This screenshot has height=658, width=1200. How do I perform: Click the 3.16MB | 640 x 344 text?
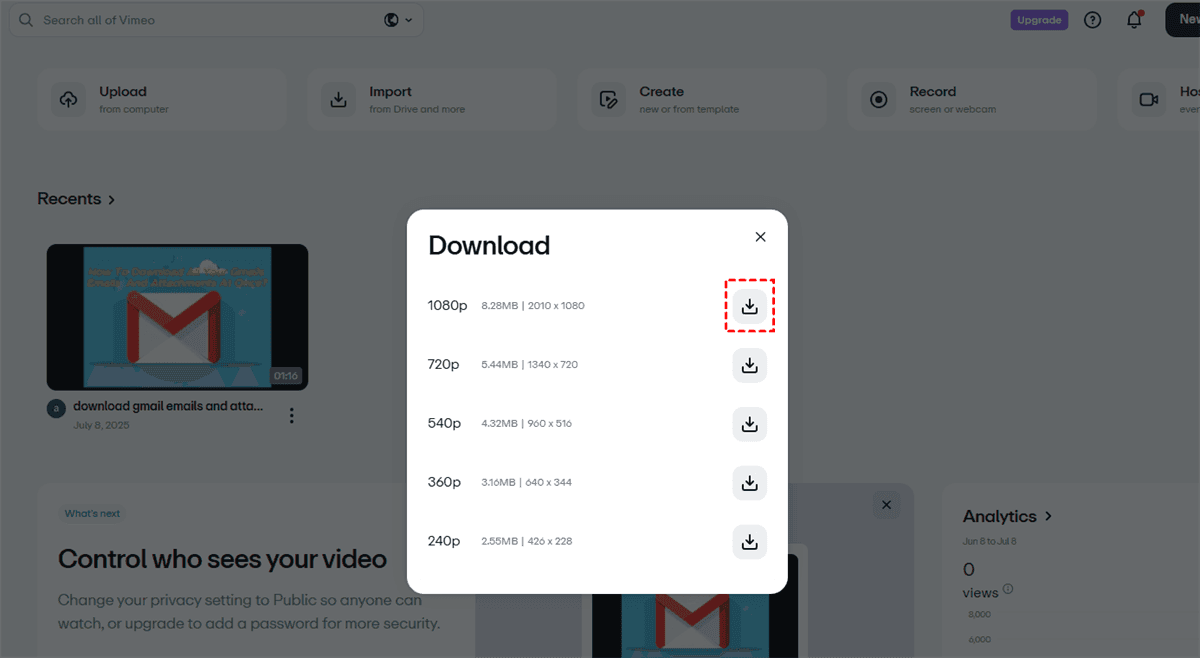coord(525,483)
